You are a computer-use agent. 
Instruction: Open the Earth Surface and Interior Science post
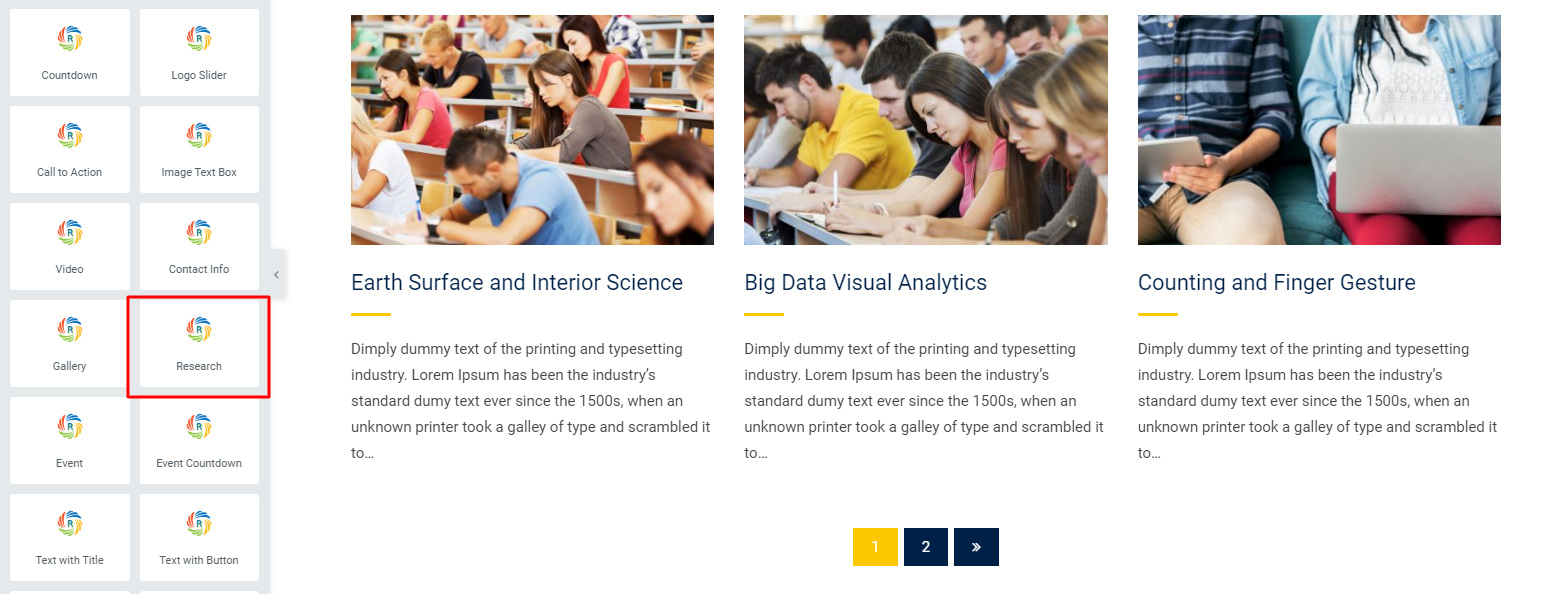click(517, 283)
